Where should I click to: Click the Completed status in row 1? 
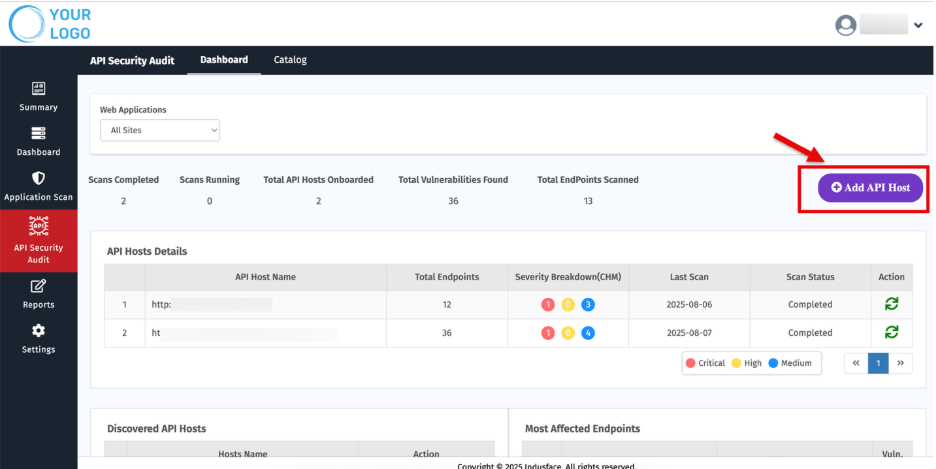(810, 305)
